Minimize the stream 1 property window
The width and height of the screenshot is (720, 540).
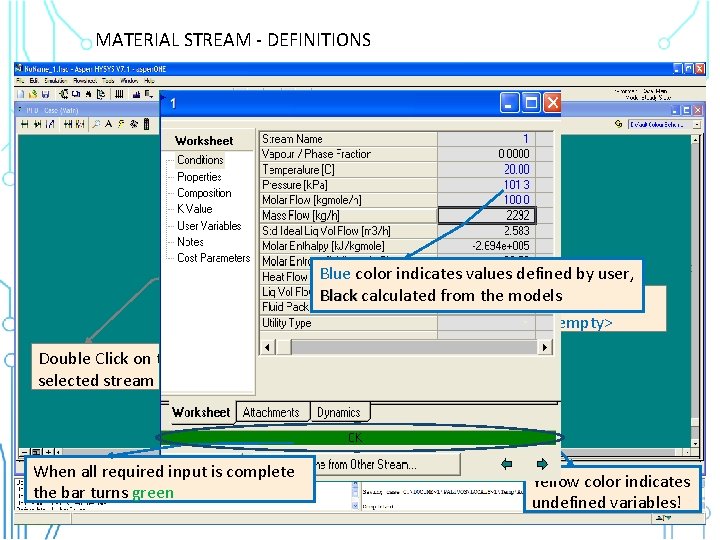509,103
